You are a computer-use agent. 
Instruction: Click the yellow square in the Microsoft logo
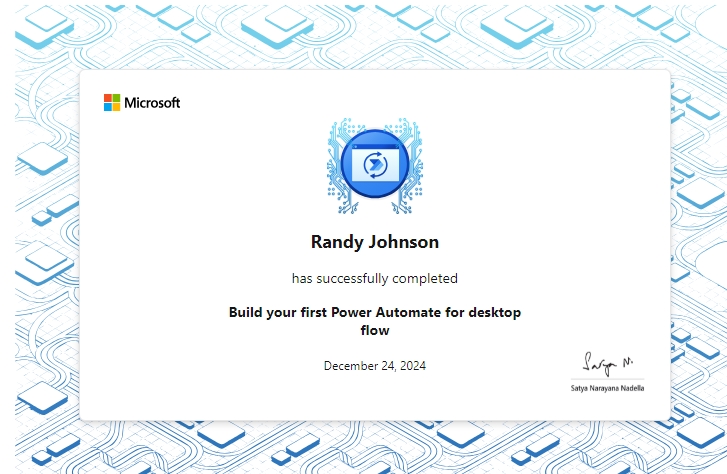[x=116, y=106]
